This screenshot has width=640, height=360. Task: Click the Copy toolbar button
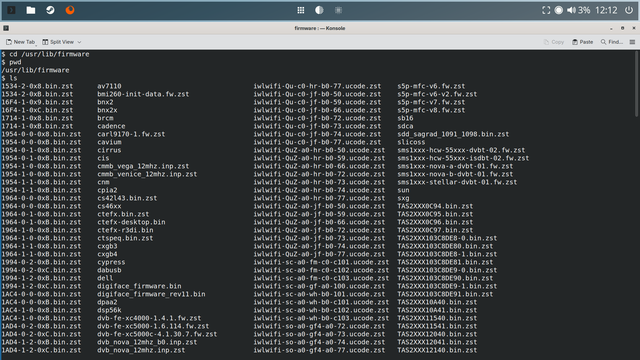pos(554,42)
